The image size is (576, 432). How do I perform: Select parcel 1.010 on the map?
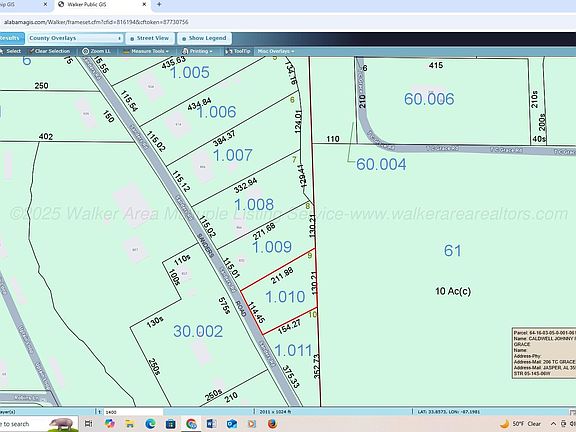(x=285, y=297)
